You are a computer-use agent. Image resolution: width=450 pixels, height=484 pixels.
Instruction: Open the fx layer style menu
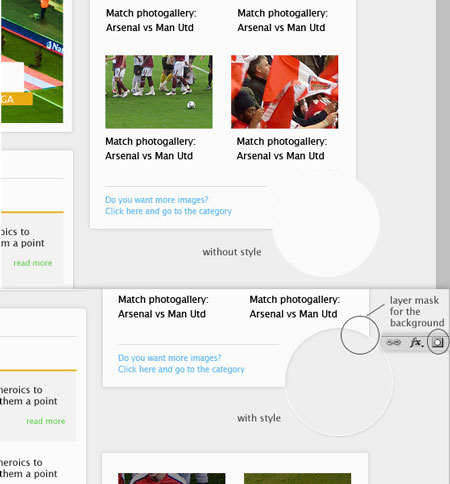coord(416,342)
